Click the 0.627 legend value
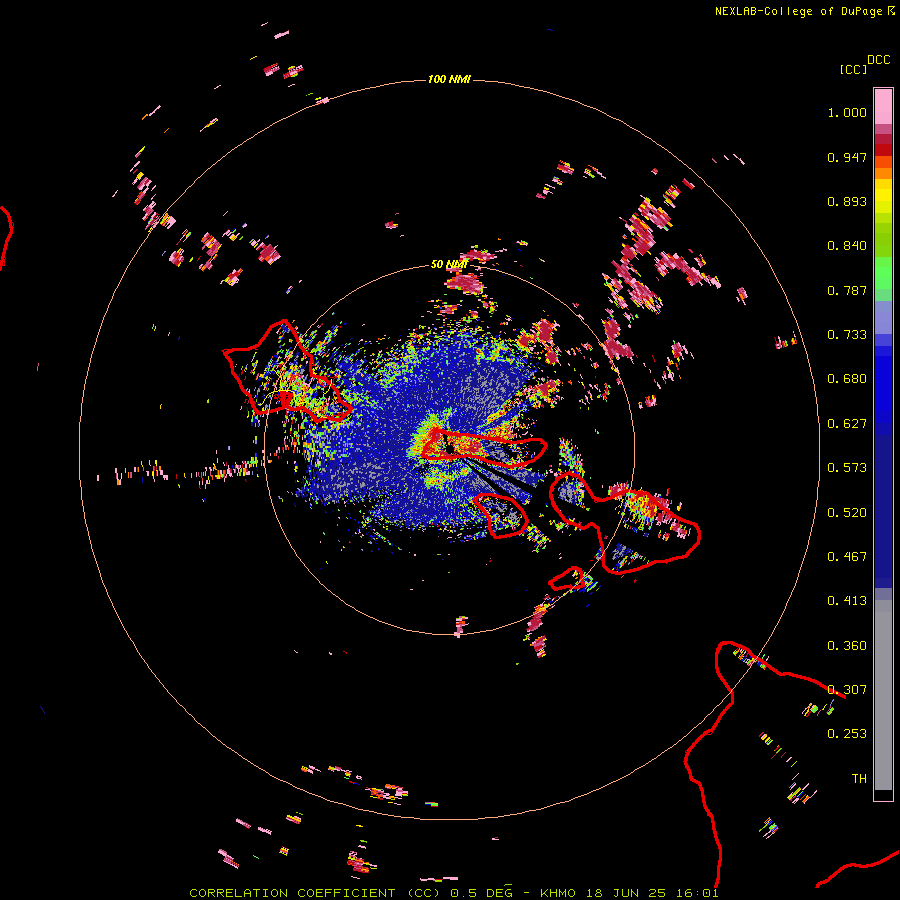The height and width of the screenshot is (900, 900). tap(847, 424)
